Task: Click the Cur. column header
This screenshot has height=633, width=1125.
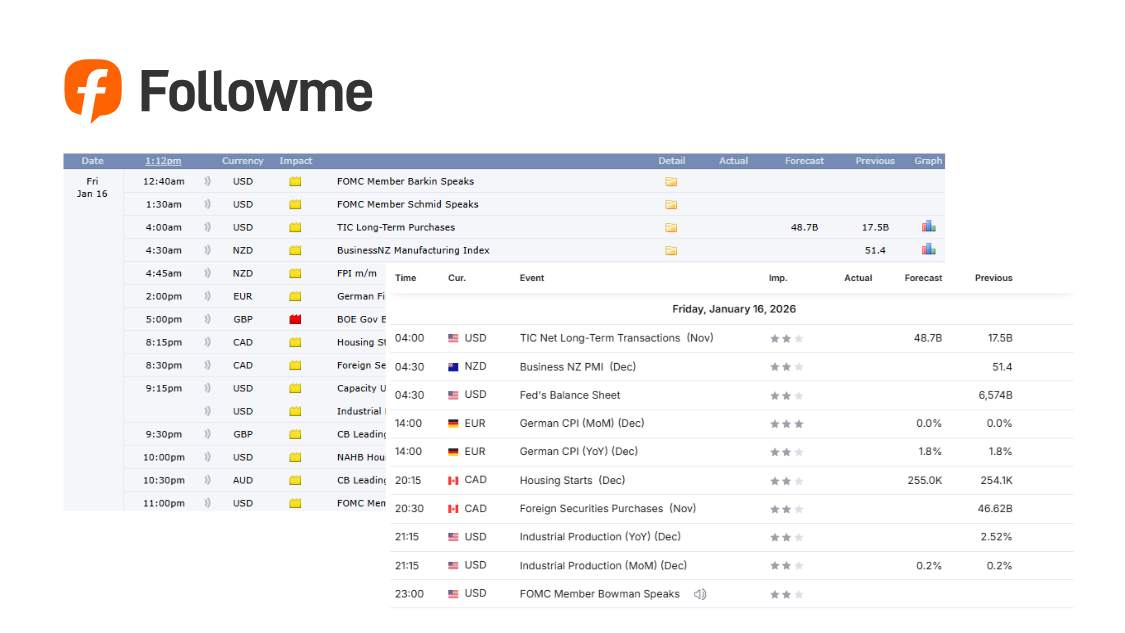Action: pos(457,278)
